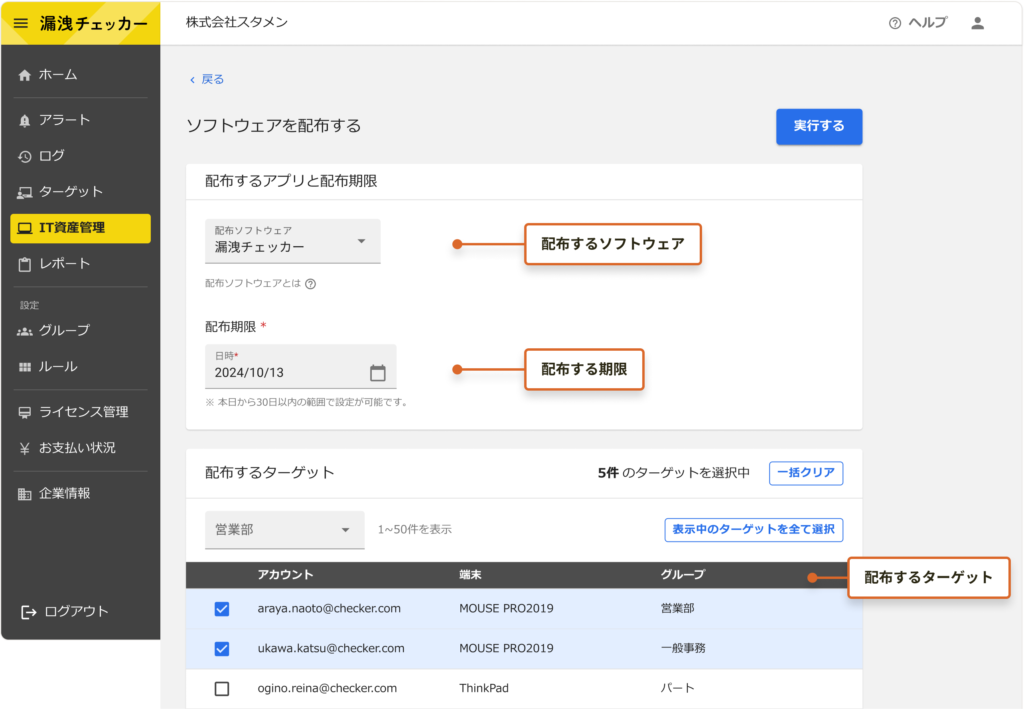Open the 営業部 group filter dropdown
Viewport: 1024px width, 709px height.
tap(285, 529)
